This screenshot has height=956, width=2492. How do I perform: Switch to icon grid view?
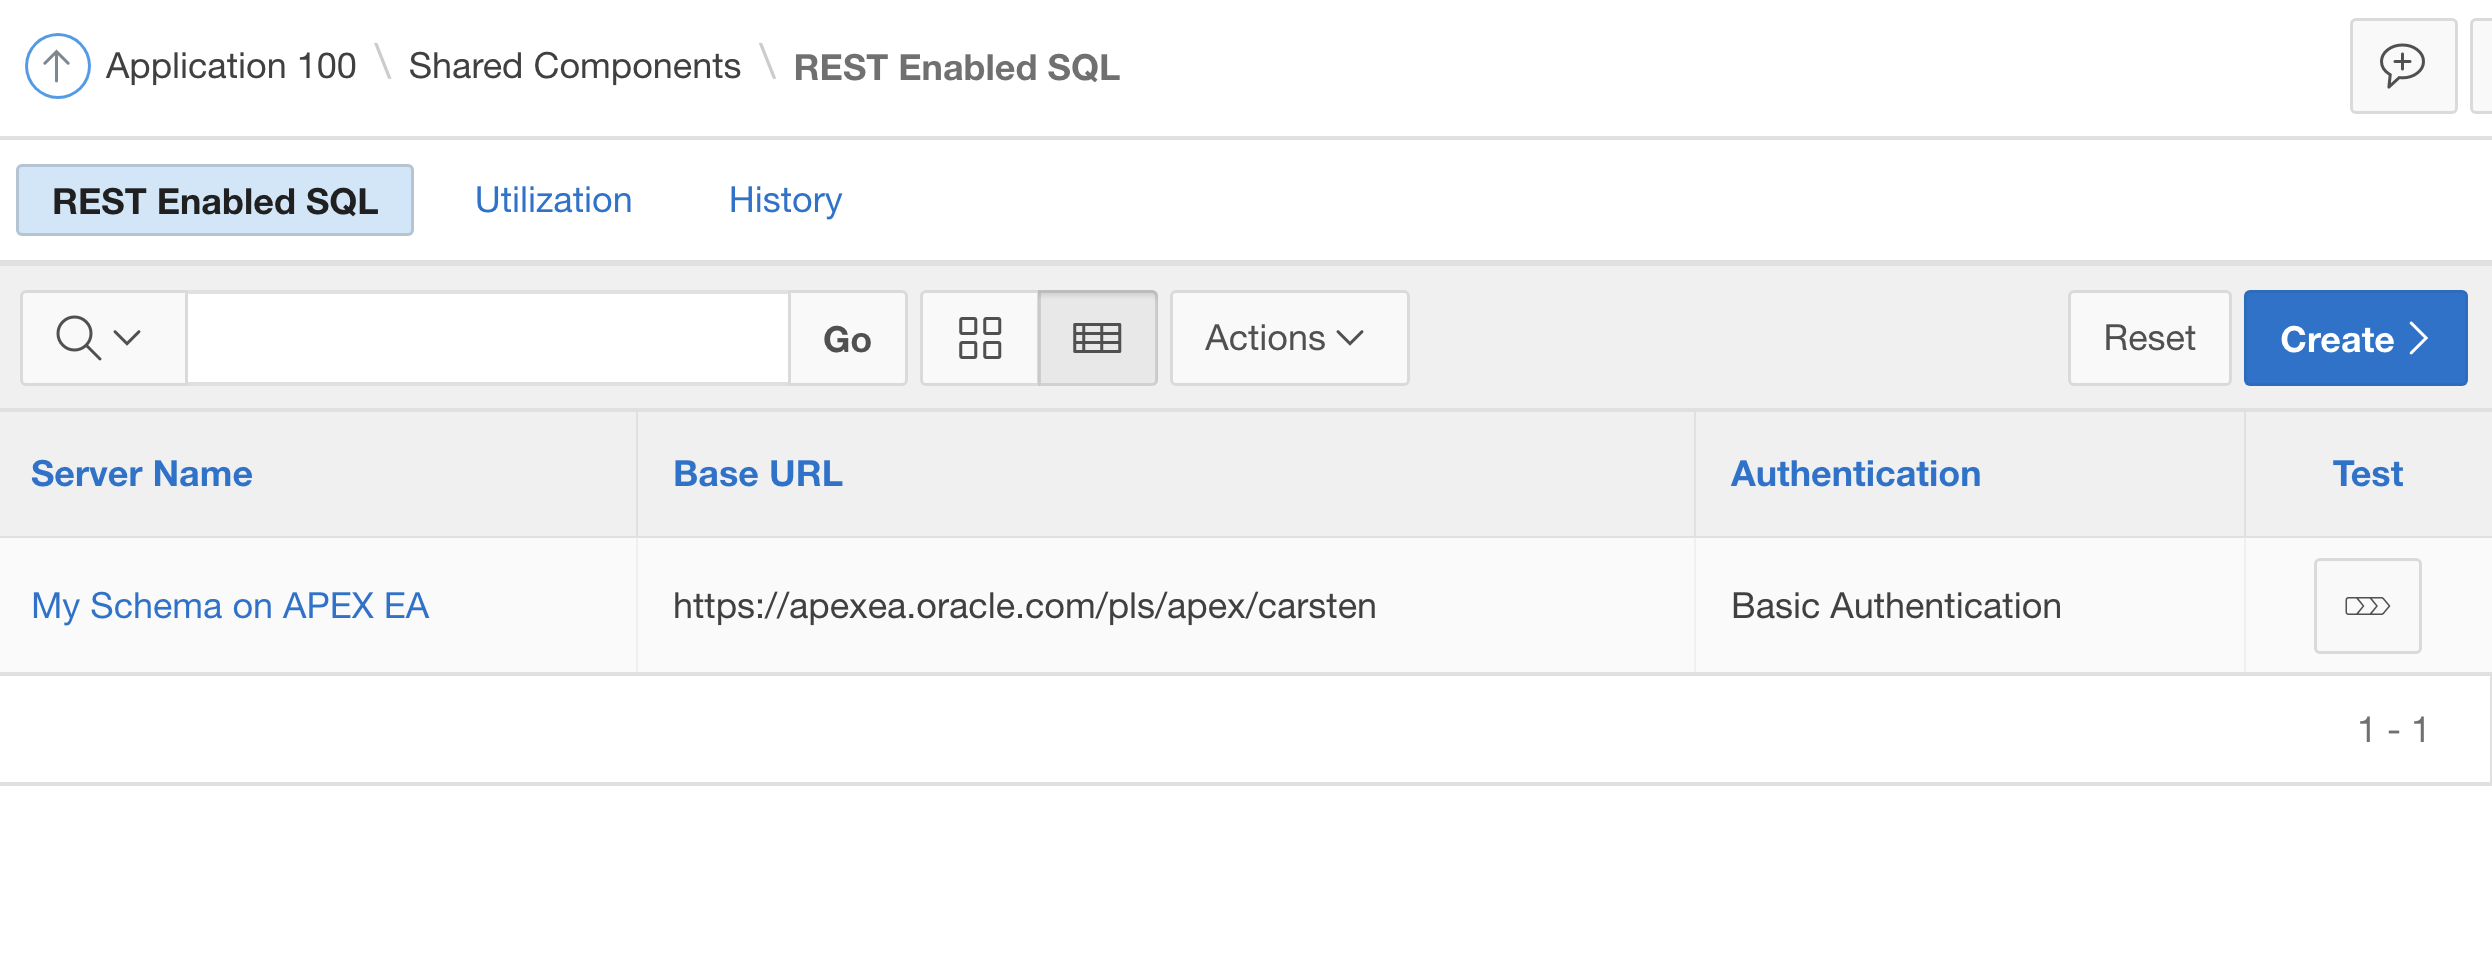(979, 338)
